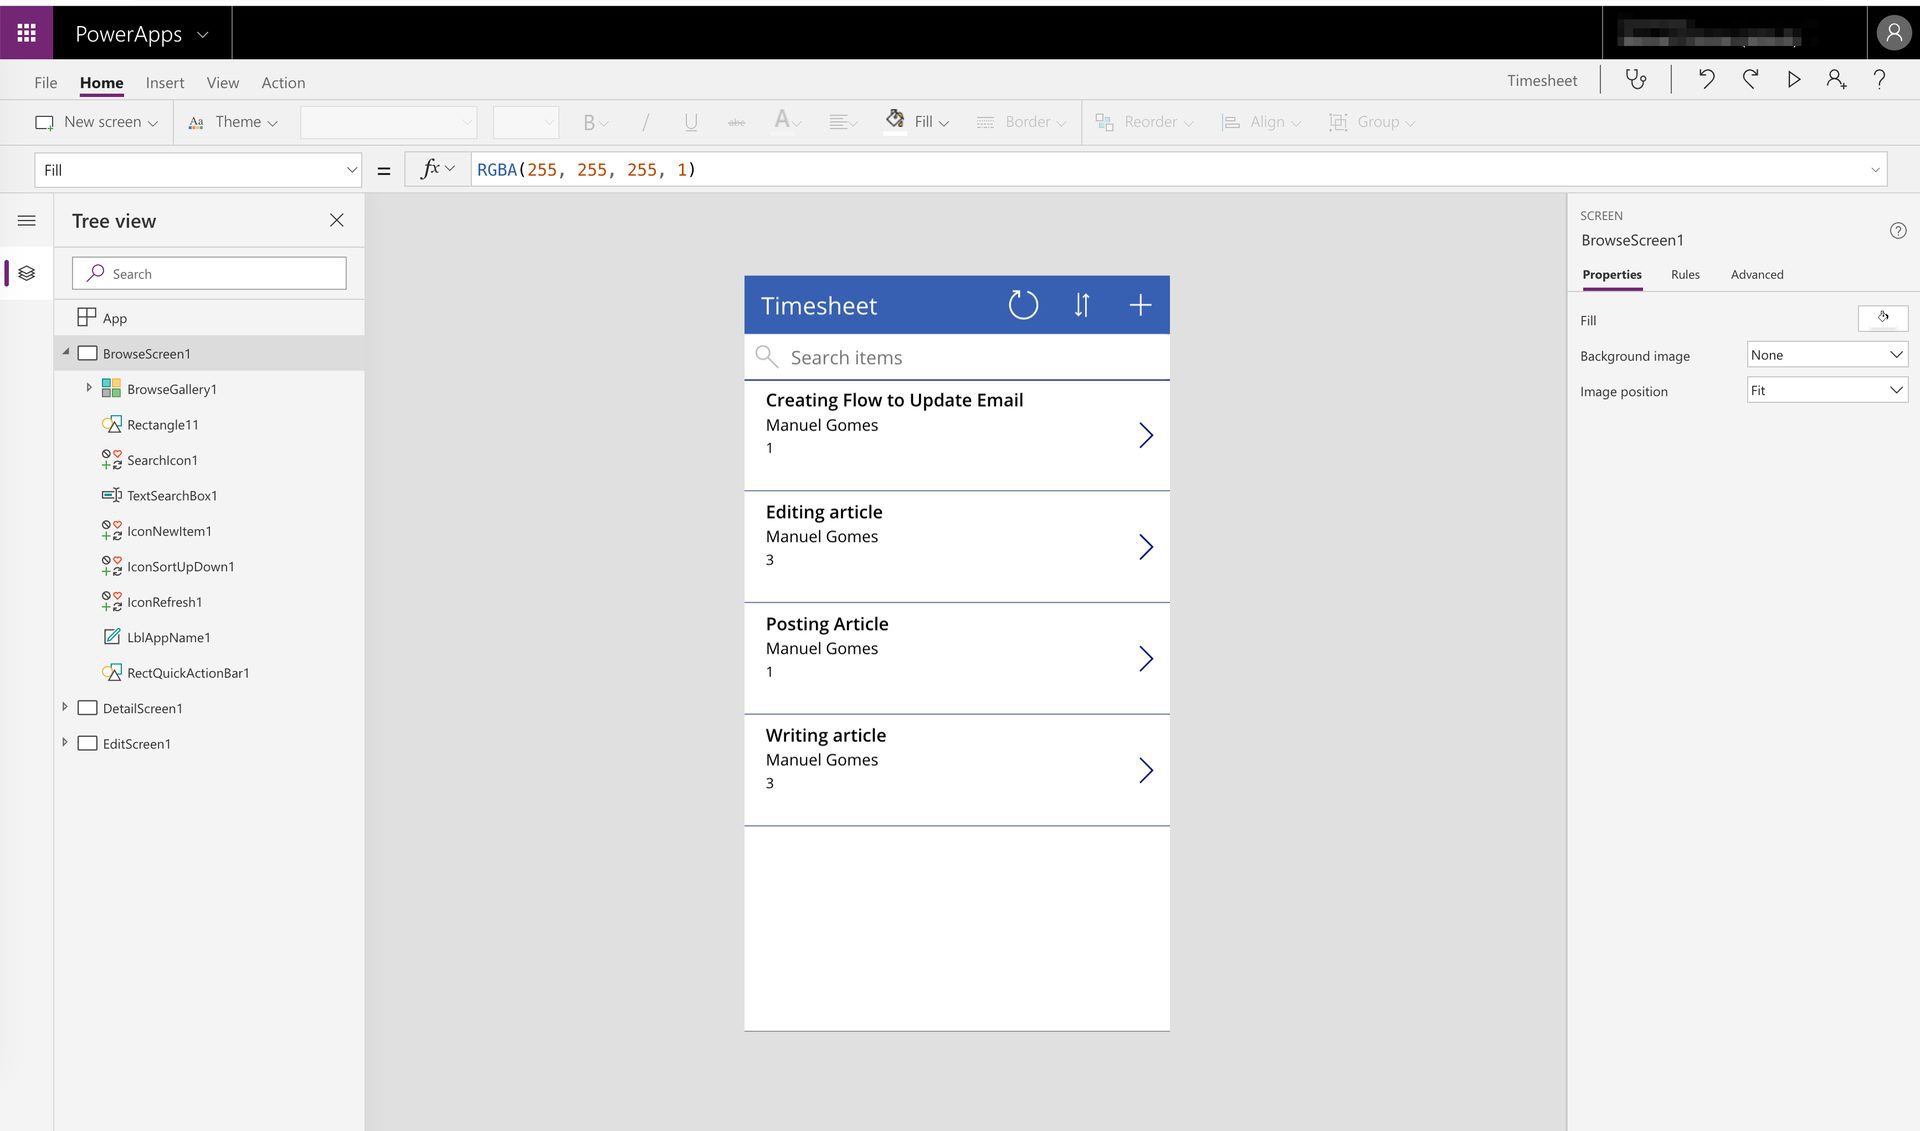Click the hamburger menu above the Tree view
1920x1131 pixels.
click(x=27, y=220)
